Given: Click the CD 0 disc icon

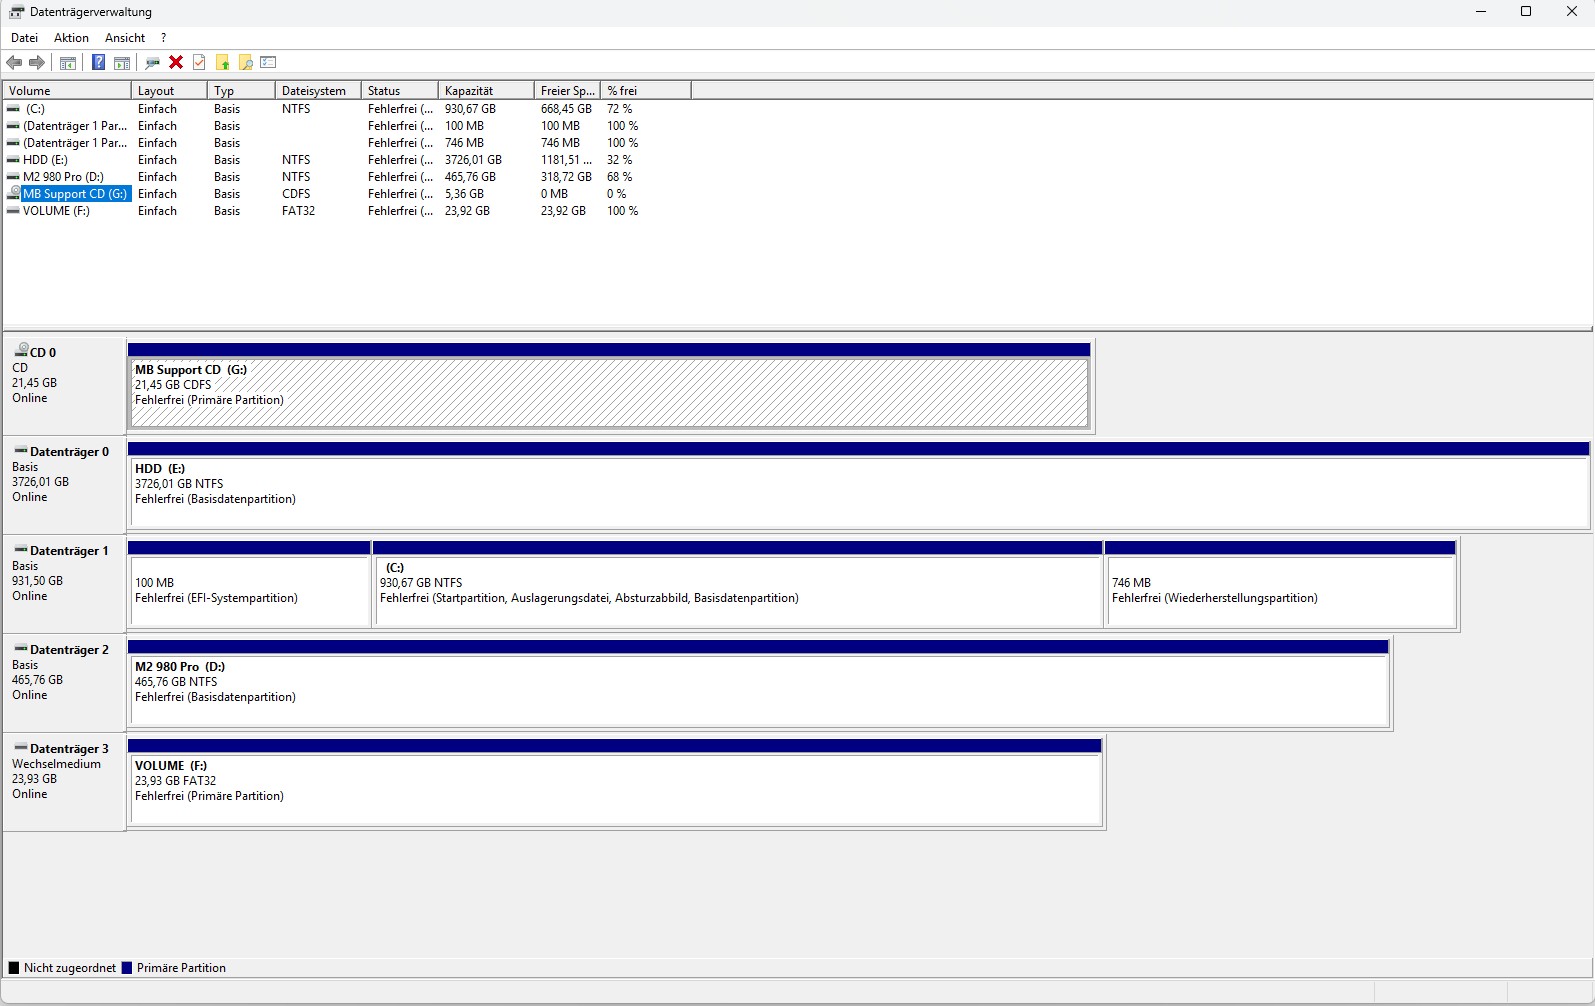Looking at the screenshot, I should (20, 351).
